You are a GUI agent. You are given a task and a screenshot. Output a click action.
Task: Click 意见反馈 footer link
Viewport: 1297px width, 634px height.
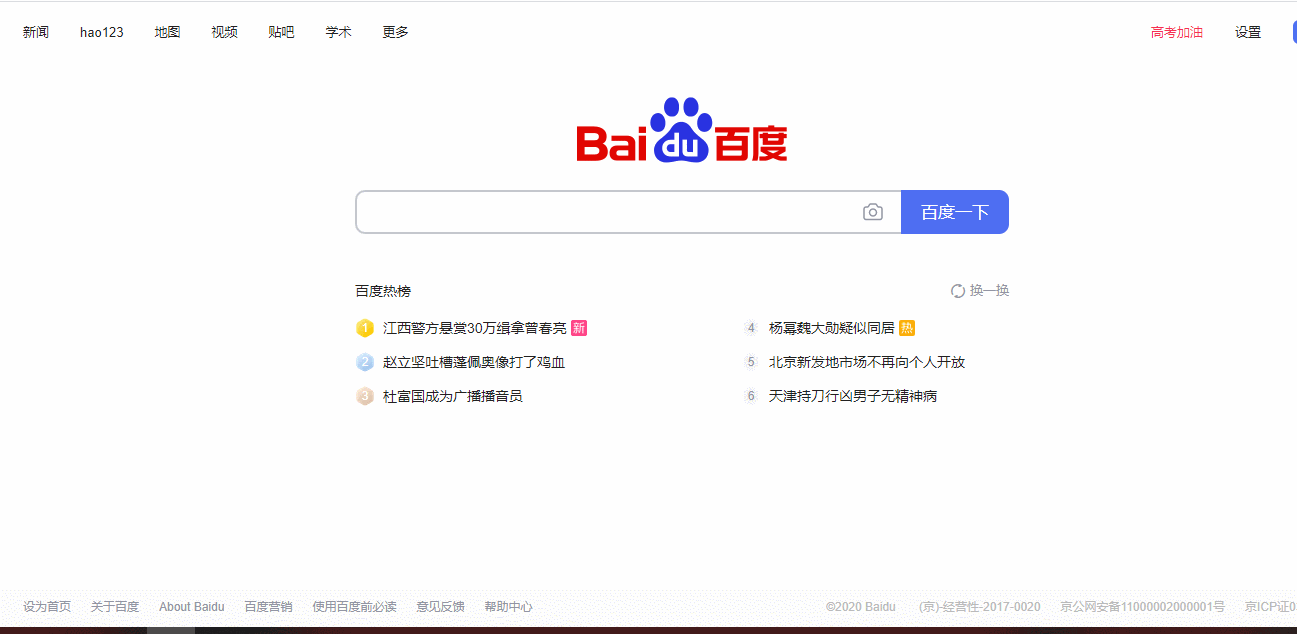pos(440,607)
